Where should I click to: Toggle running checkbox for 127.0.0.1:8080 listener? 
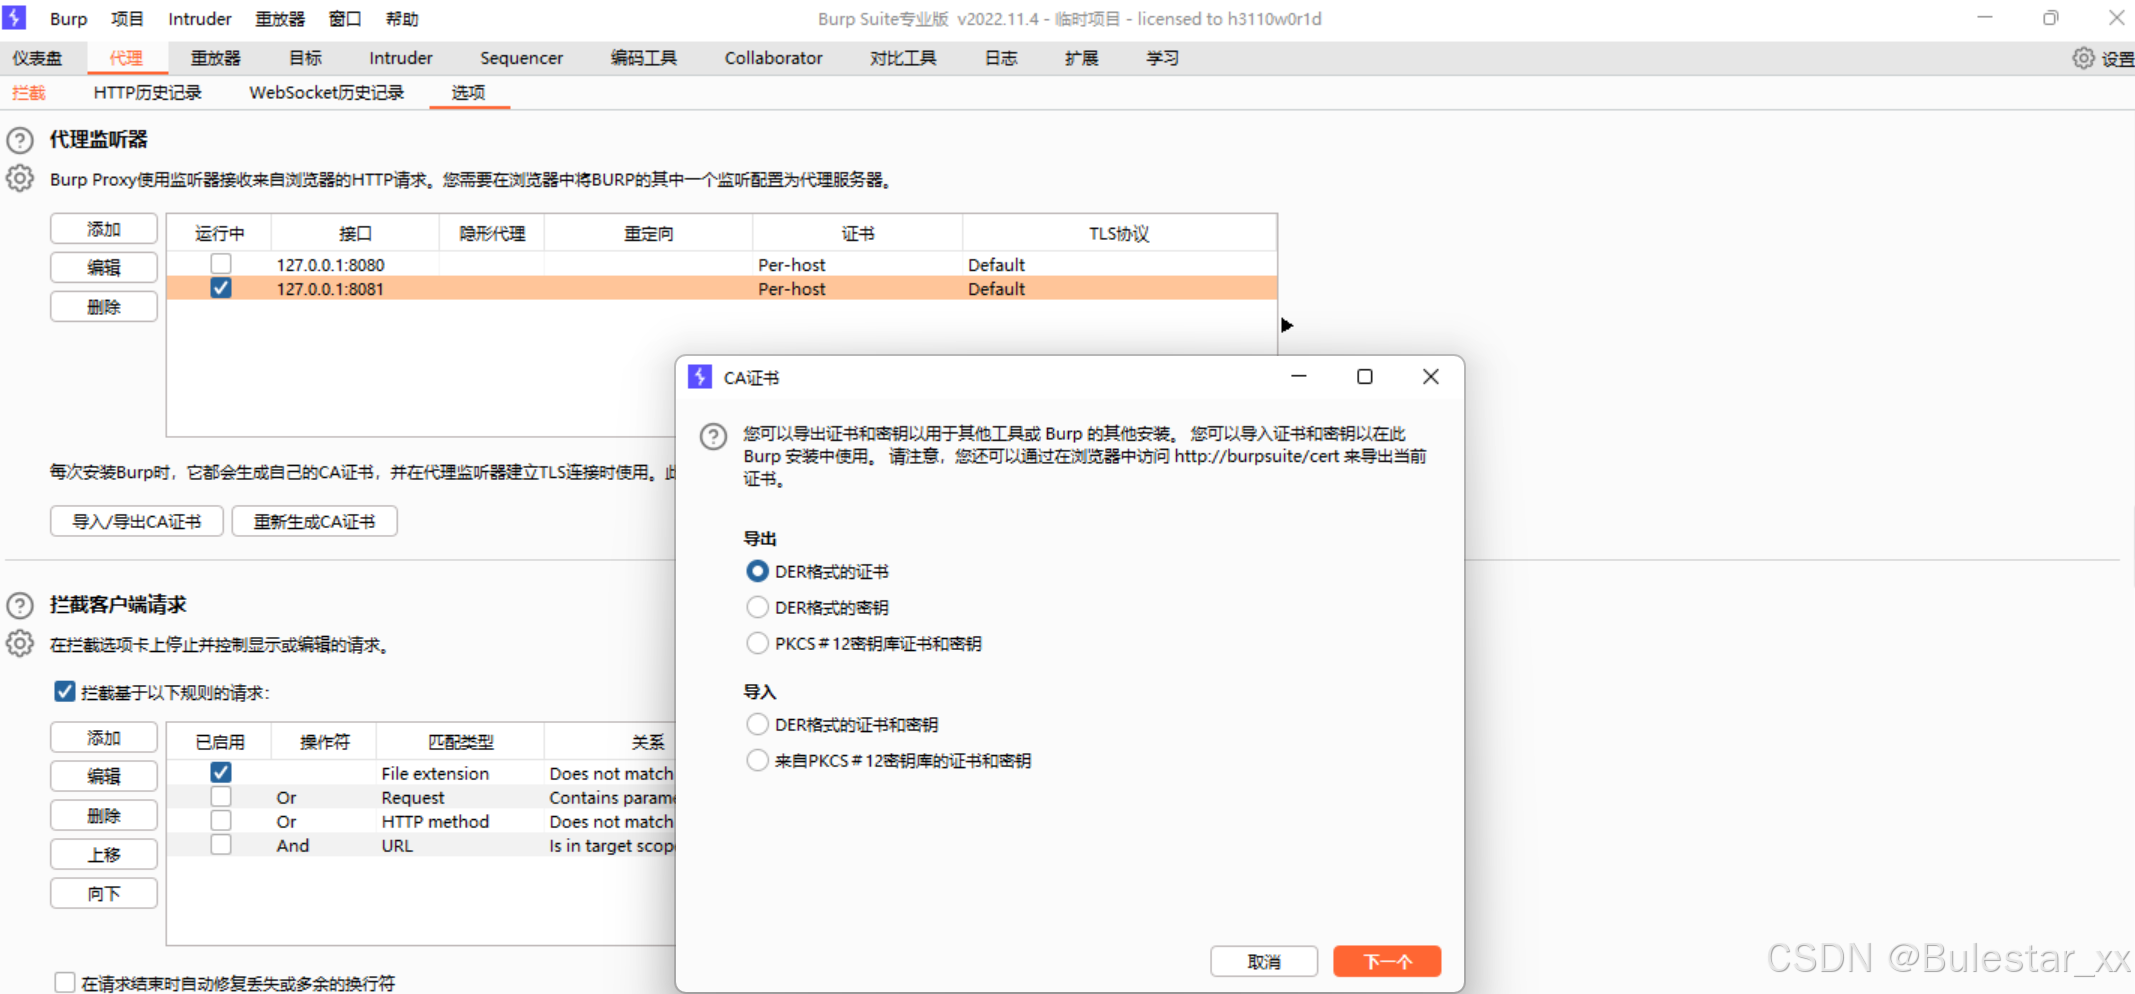tap(221, 264)
